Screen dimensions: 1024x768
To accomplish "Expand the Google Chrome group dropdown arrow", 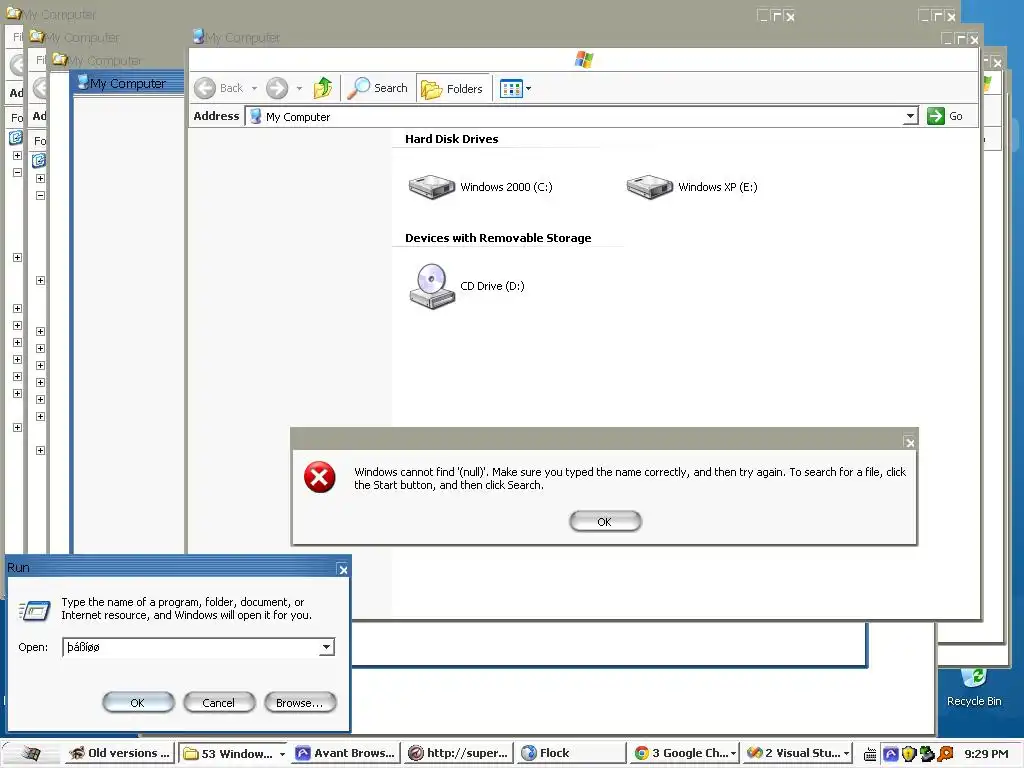I will click(733, 754).
